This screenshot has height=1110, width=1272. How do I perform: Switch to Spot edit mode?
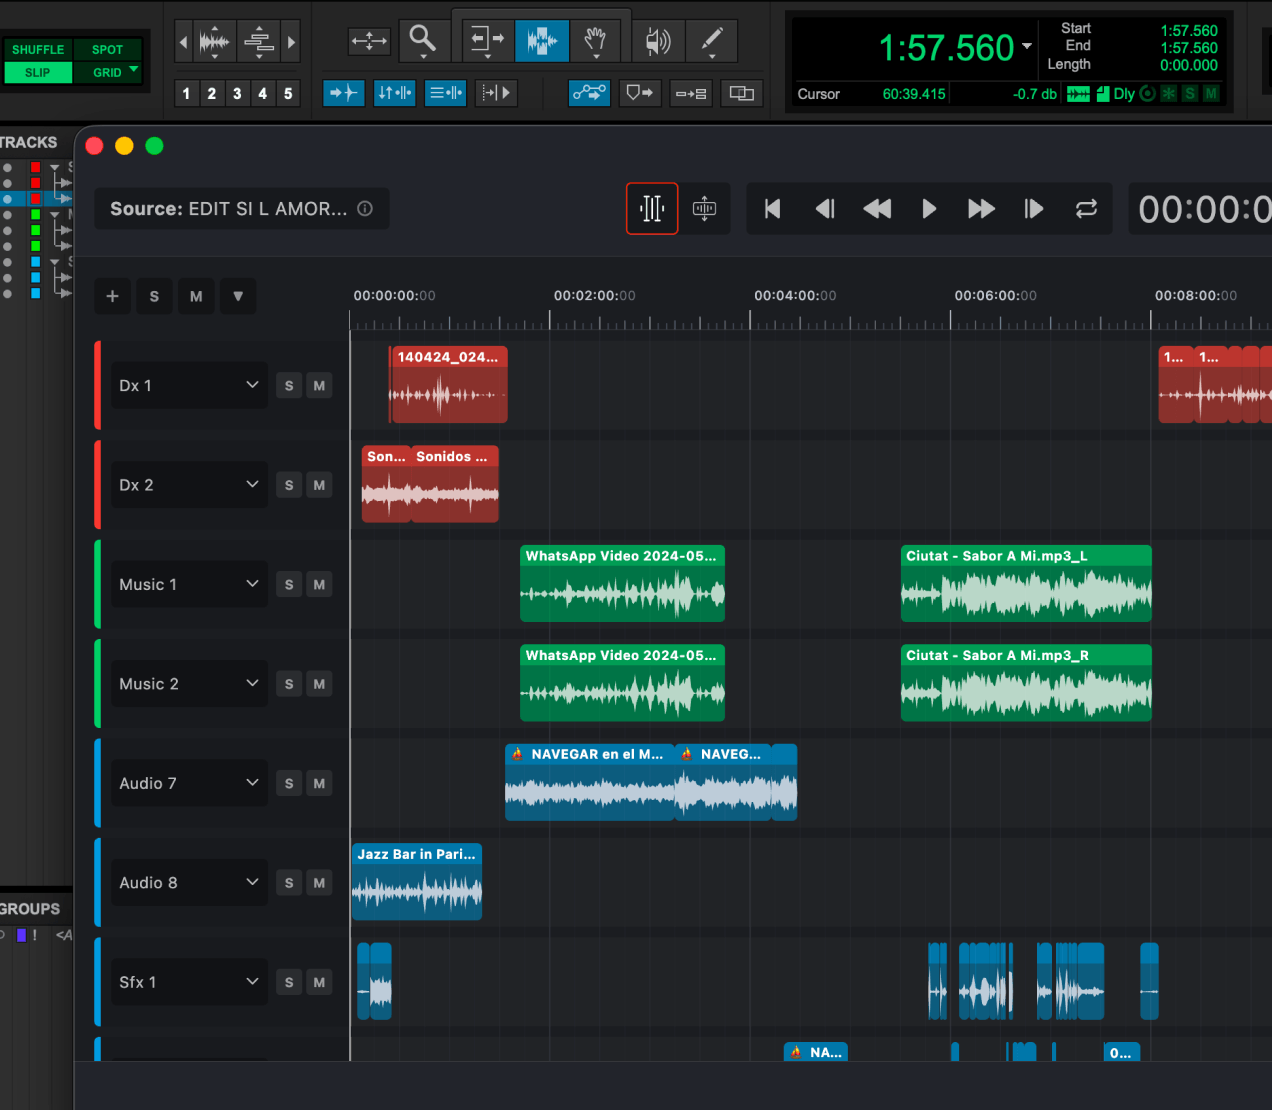coord(107,48)
